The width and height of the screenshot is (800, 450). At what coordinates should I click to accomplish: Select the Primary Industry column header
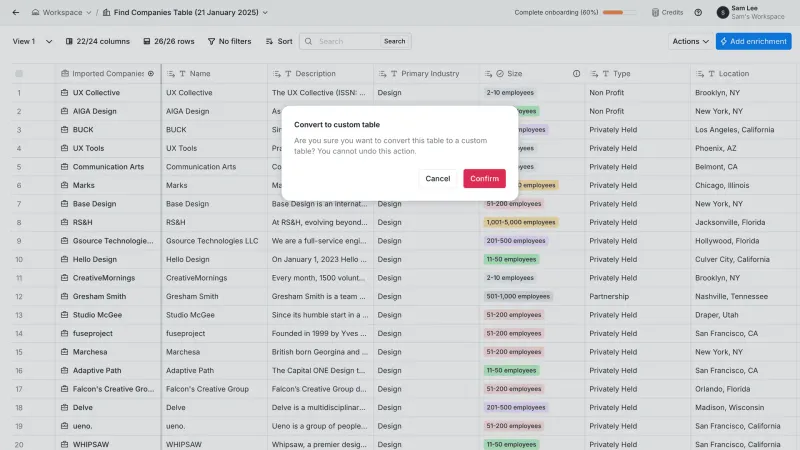pyautogui.click(x=426, y=73)
